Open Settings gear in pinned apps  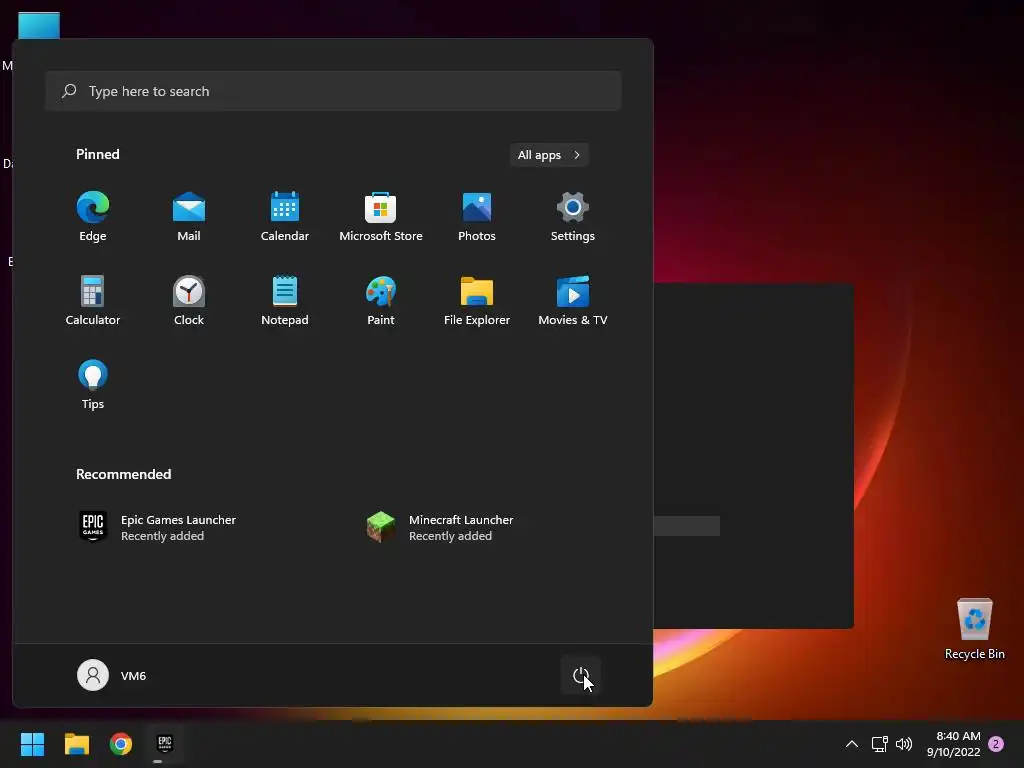573,217
